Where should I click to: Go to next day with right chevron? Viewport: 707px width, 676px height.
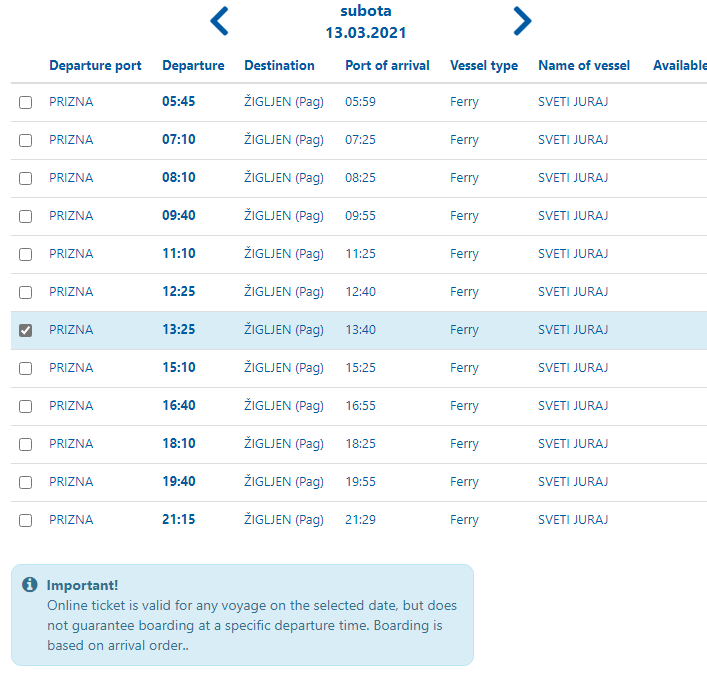[521, 20]
